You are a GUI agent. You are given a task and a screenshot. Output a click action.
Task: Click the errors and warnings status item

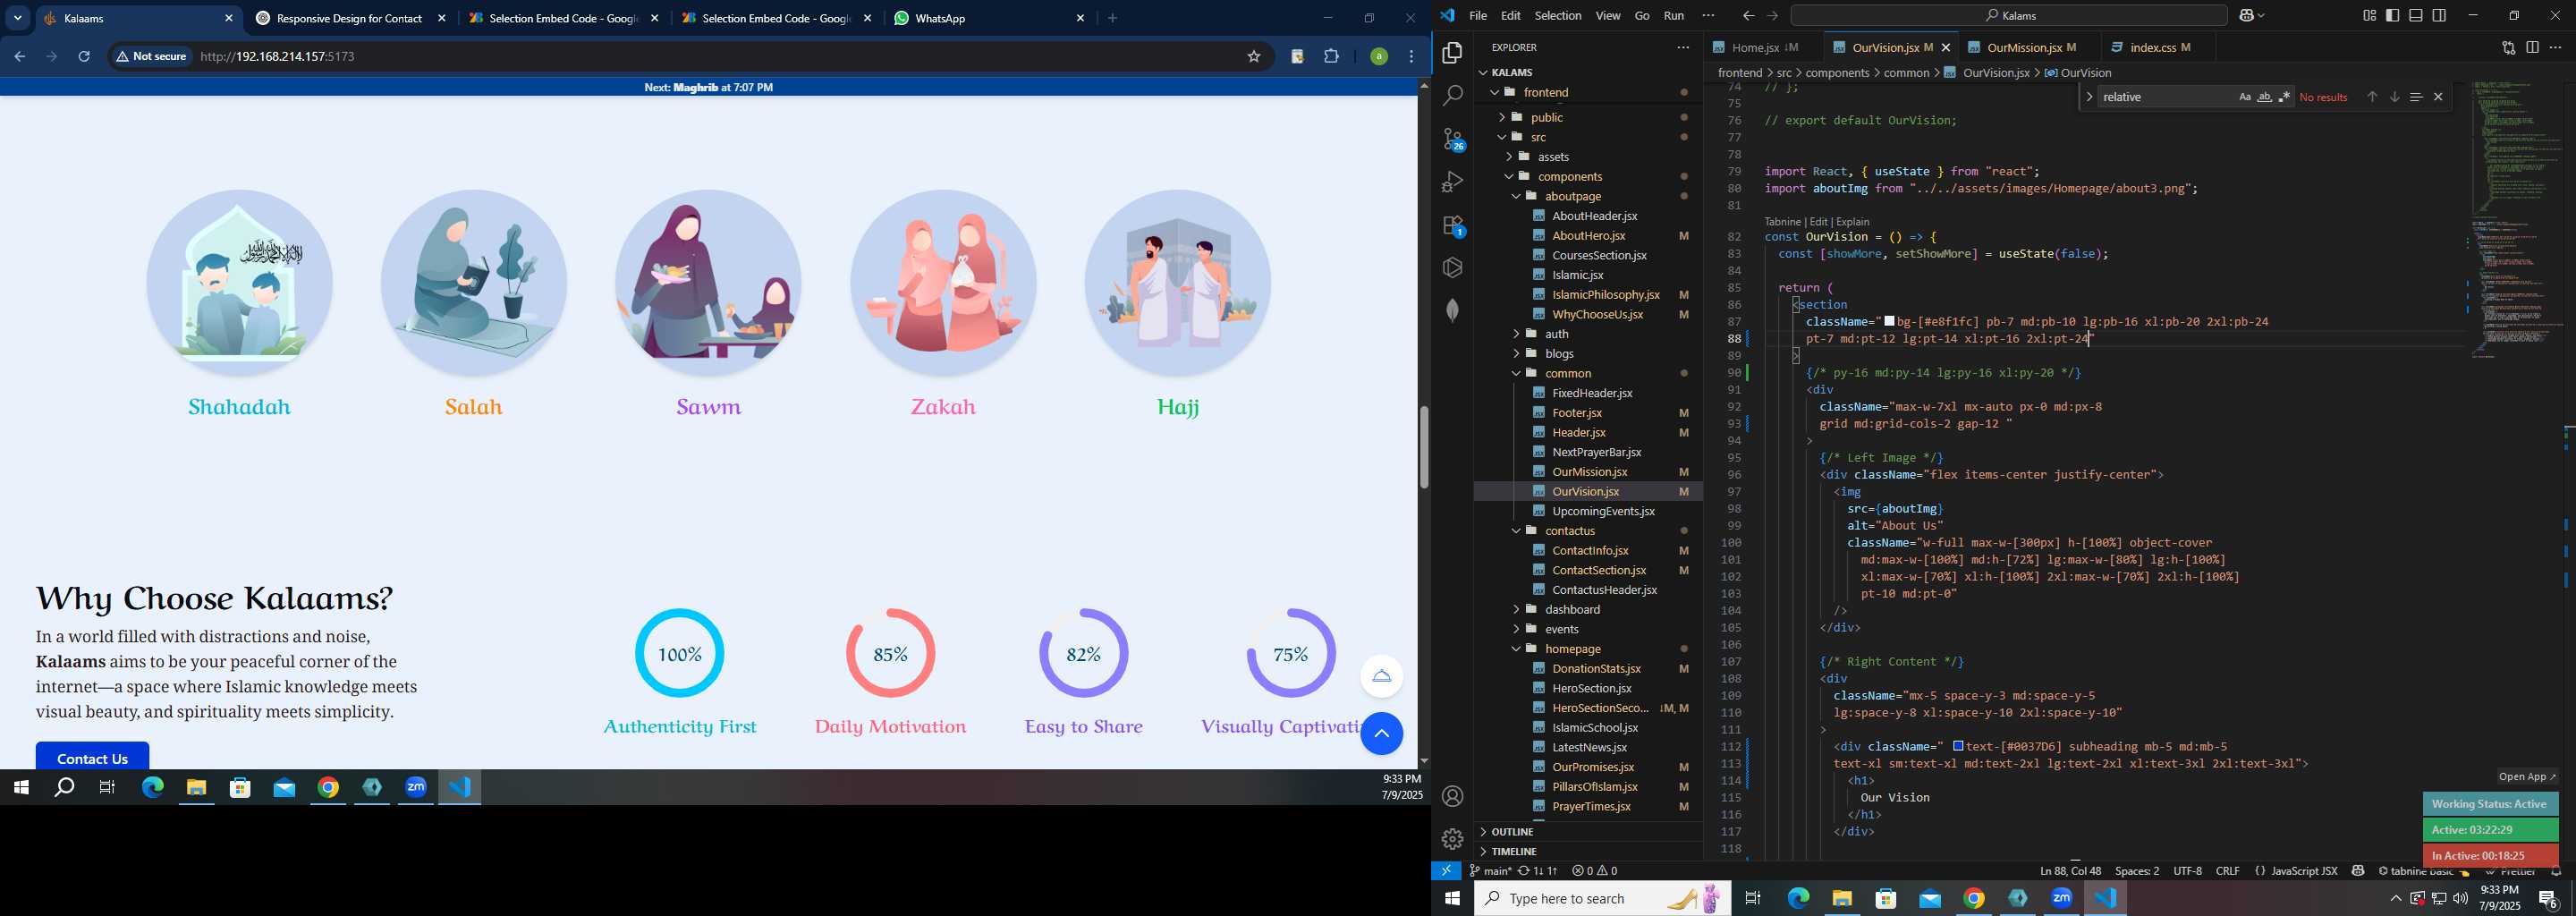pyautogui.click(x=1594, y=871)
